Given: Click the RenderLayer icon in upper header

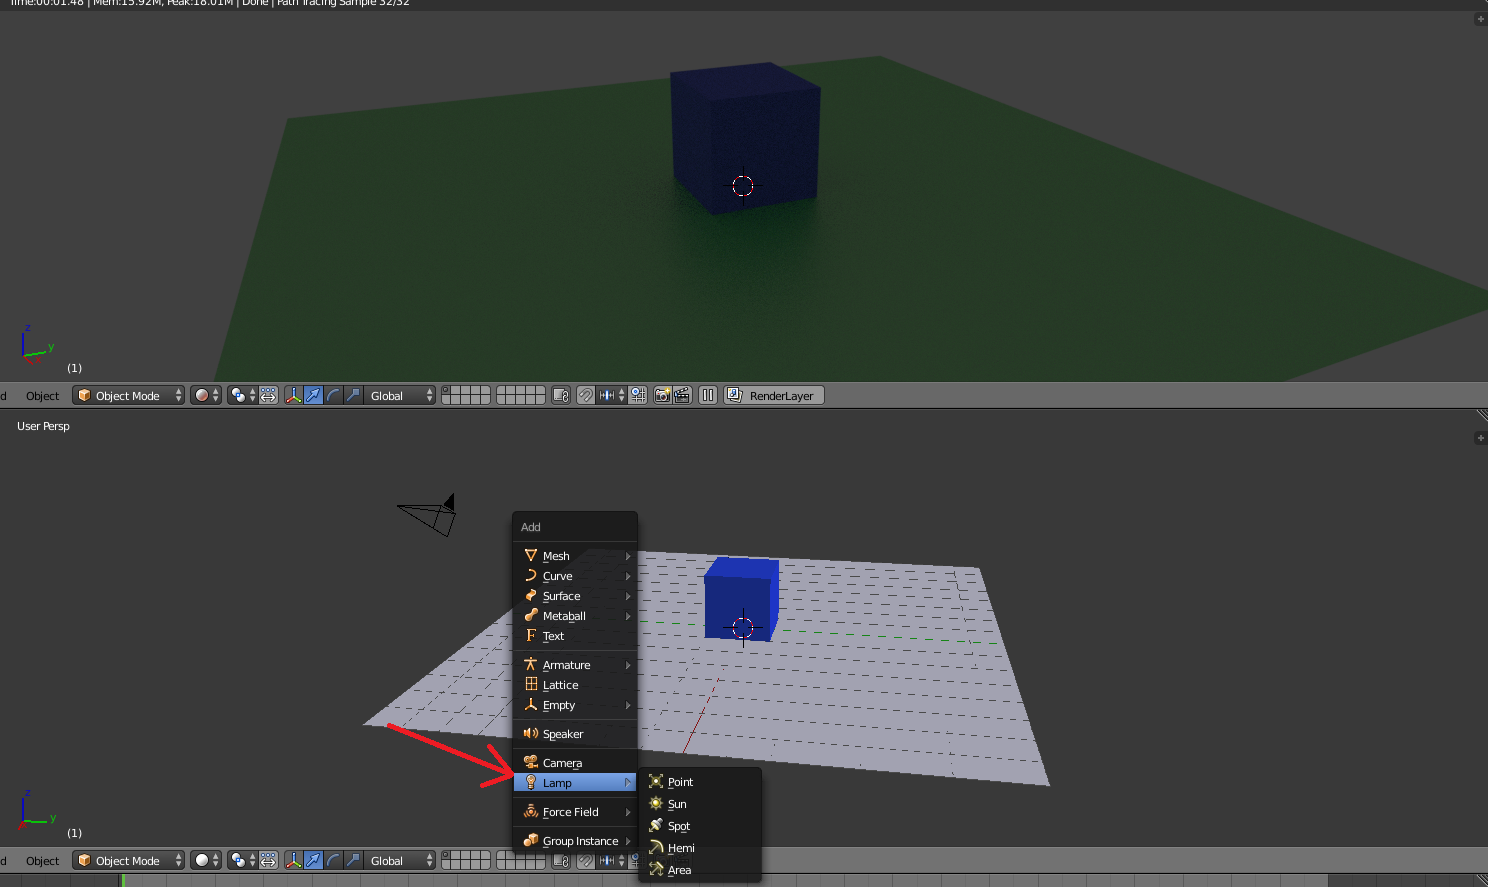Looking at the screenshot, I should [734, 395].
